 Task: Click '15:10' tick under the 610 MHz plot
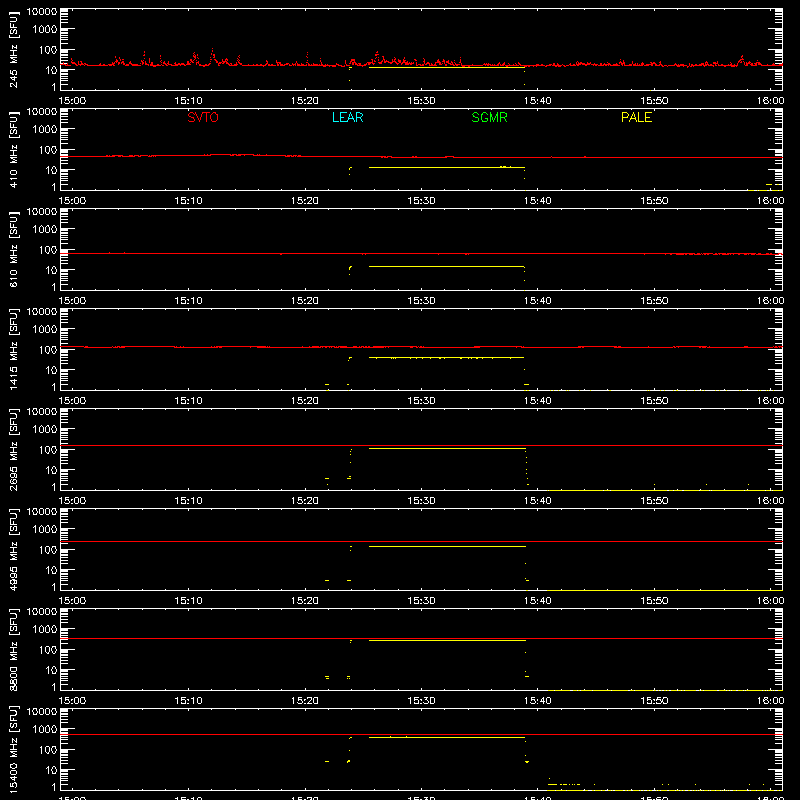point(188,301)
